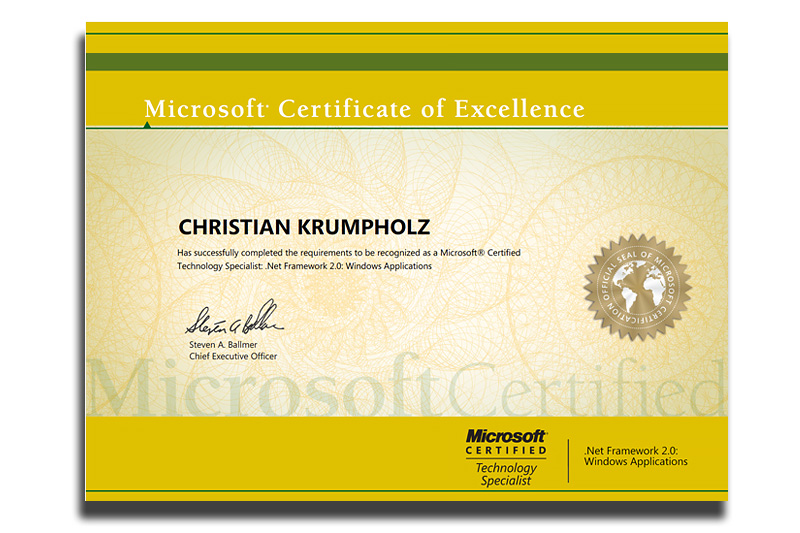800x533 pixels.
Task: Click the 'Technology Specialist: .Net Framework 2.0' body line
Action: (304, 267)
